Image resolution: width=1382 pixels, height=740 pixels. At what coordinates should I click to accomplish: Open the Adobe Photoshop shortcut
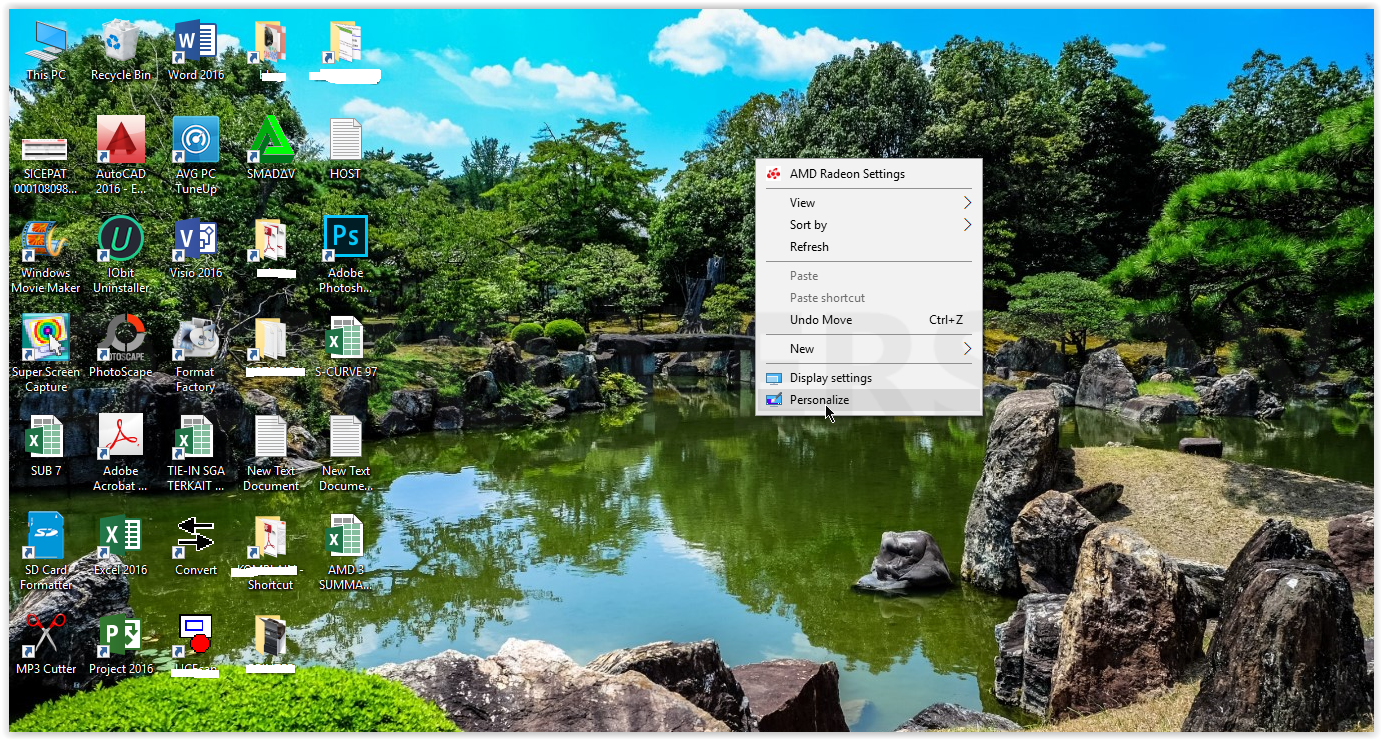(x=346, y=255)
